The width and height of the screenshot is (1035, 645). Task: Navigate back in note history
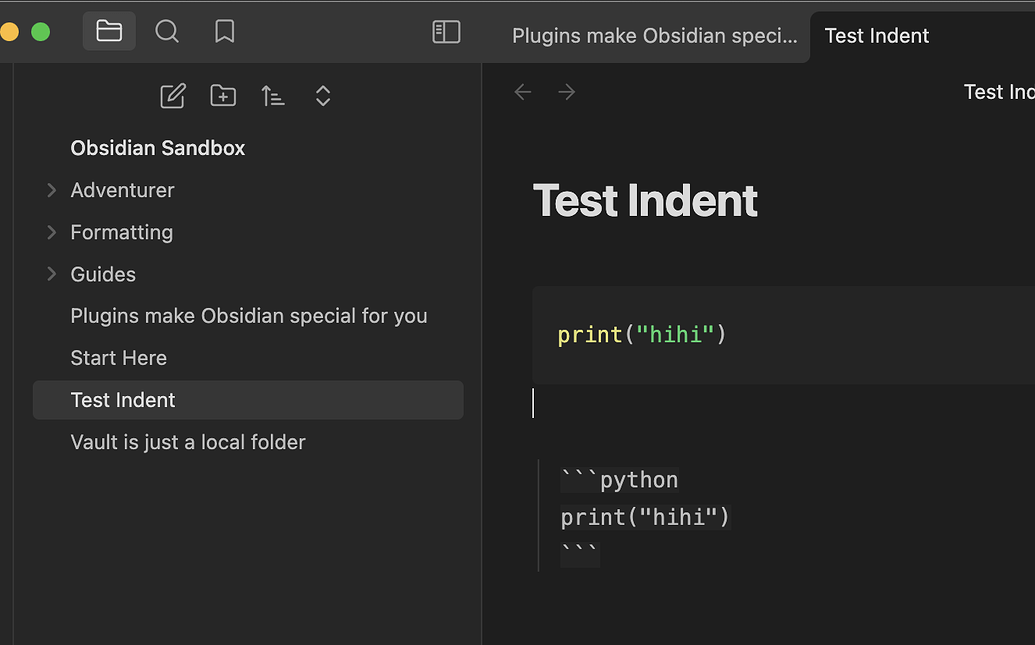(x=522, y=91)
